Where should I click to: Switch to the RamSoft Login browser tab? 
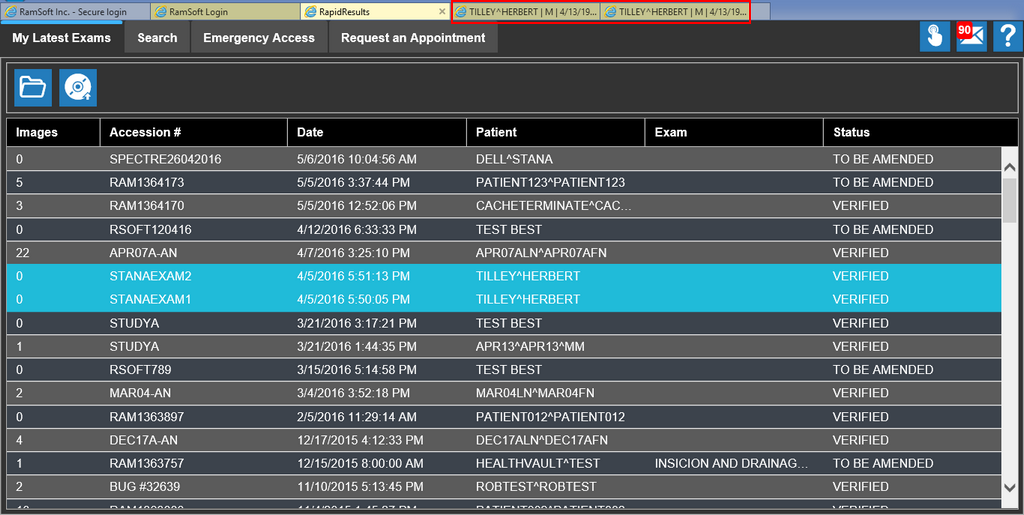[x=225, y=12]
